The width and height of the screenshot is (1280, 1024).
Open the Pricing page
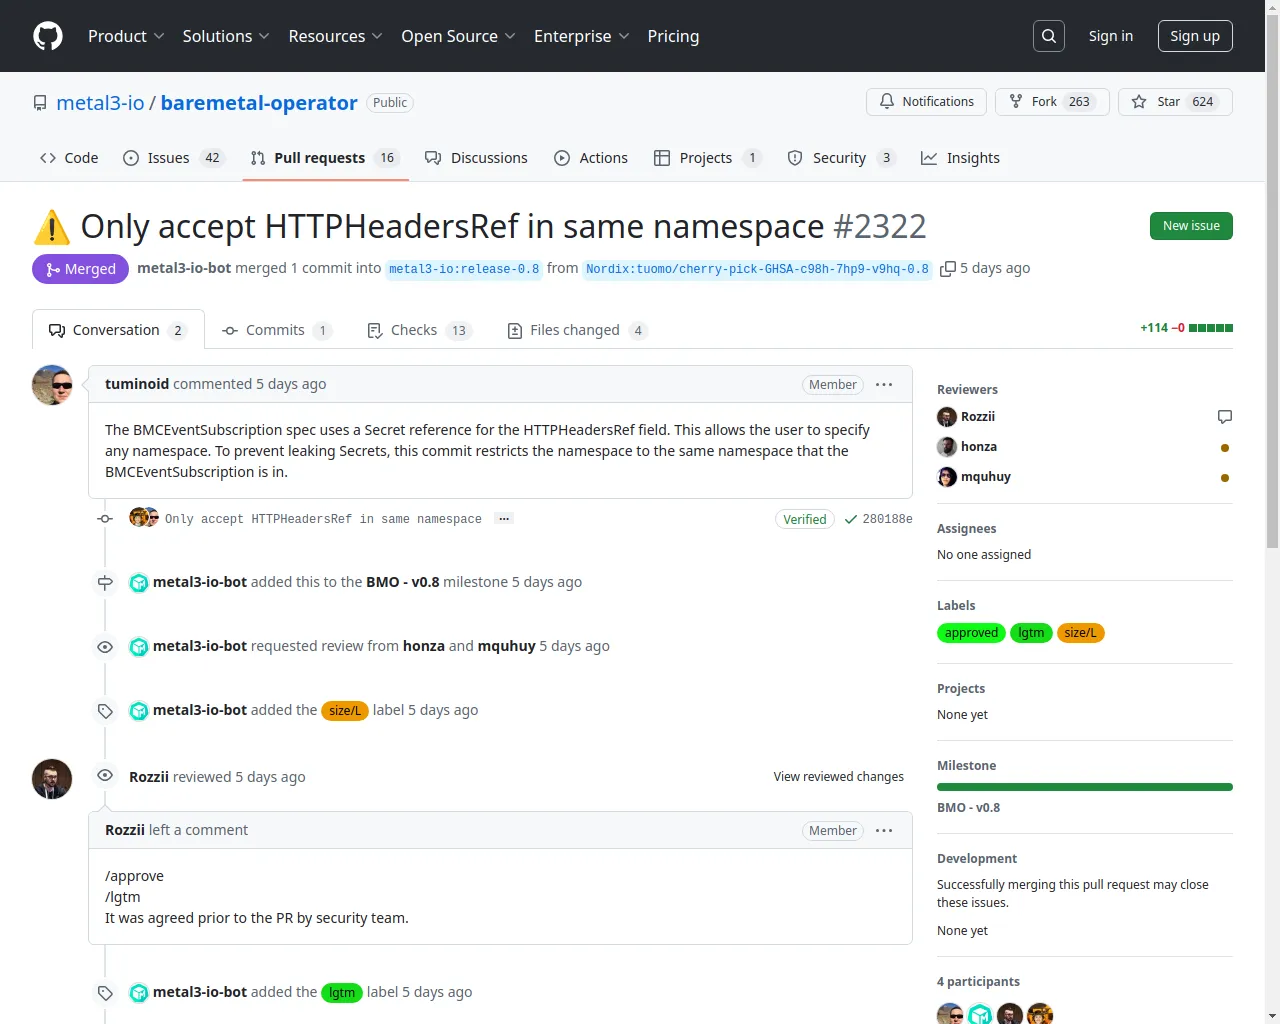[673, 36]
